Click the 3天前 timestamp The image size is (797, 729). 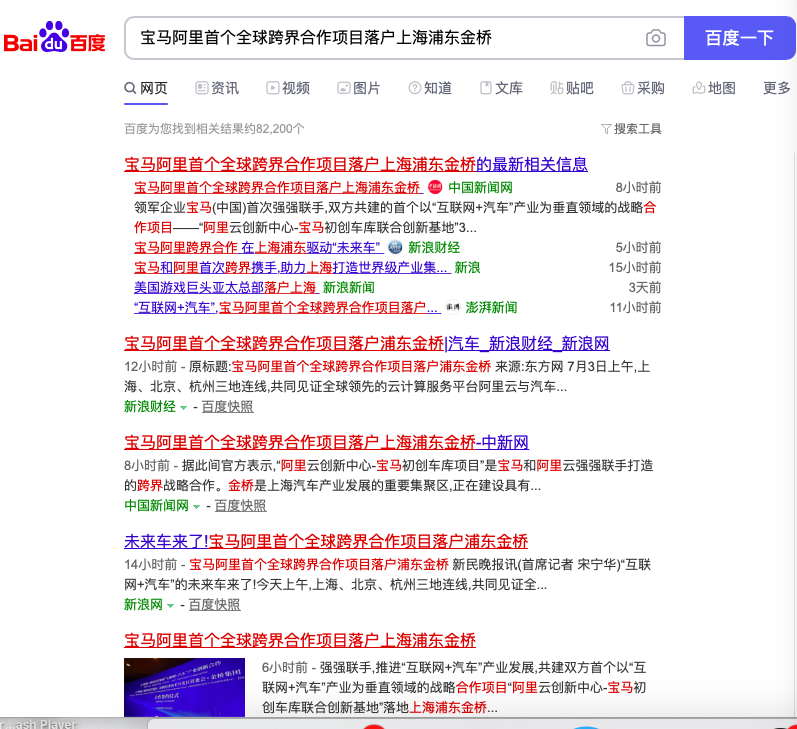(x=645, y=288)
